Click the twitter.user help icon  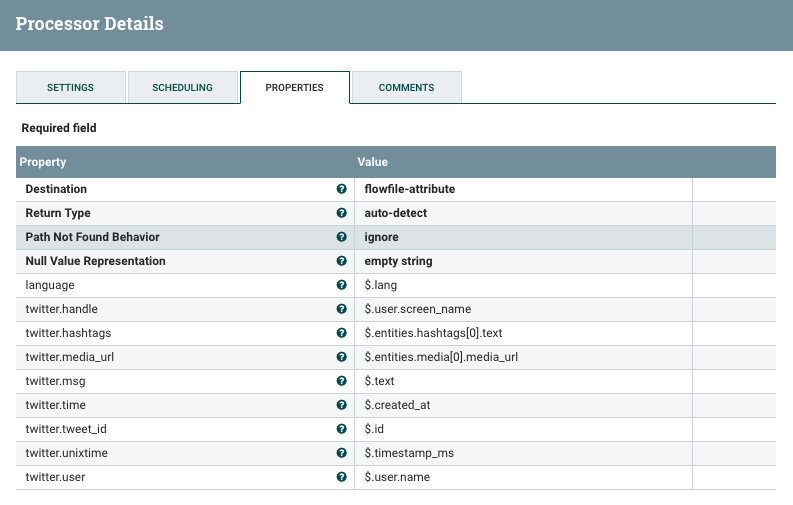point(342,477)
